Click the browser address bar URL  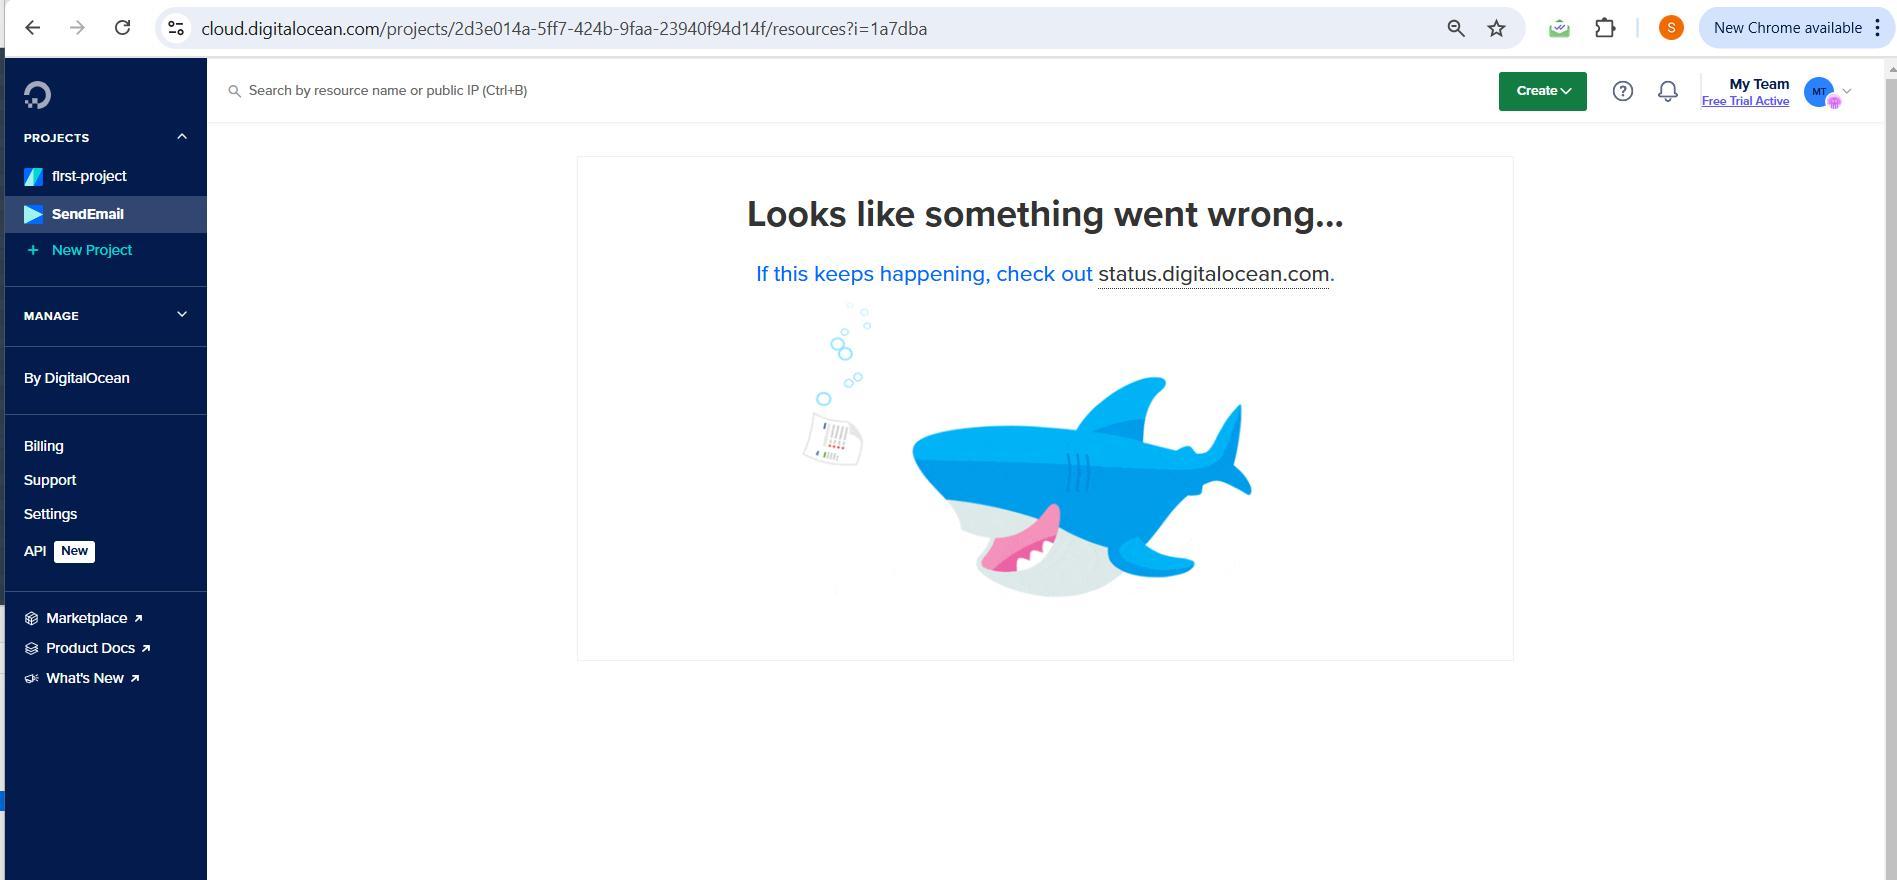(564, 28)
